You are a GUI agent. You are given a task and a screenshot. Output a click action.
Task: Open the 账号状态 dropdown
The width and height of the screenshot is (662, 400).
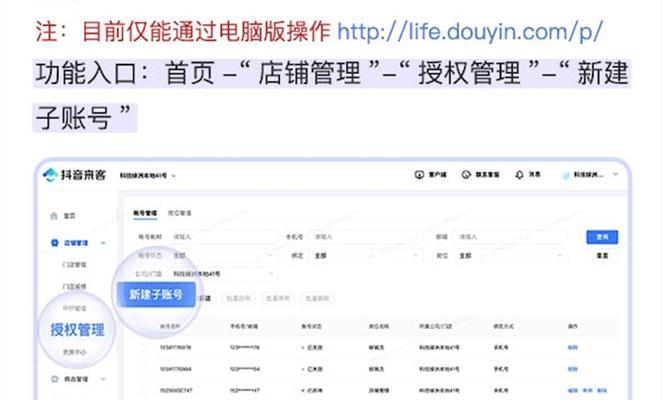click(222, 256)
